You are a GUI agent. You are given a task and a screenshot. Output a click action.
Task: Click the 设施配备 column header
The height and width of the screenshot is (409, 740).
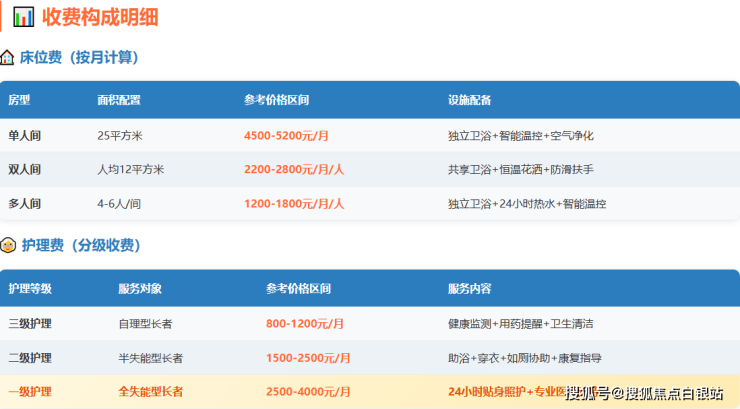coord(470,100)
